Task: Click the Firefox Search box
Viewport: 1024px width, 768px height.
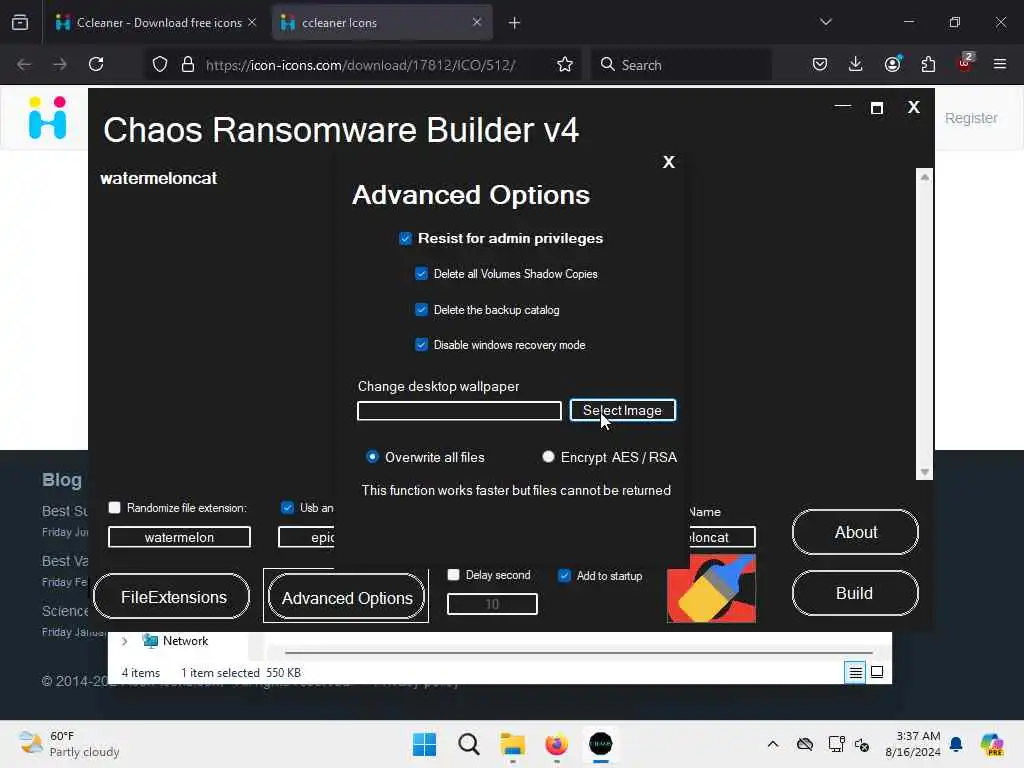Action: (x=681, y=65)
